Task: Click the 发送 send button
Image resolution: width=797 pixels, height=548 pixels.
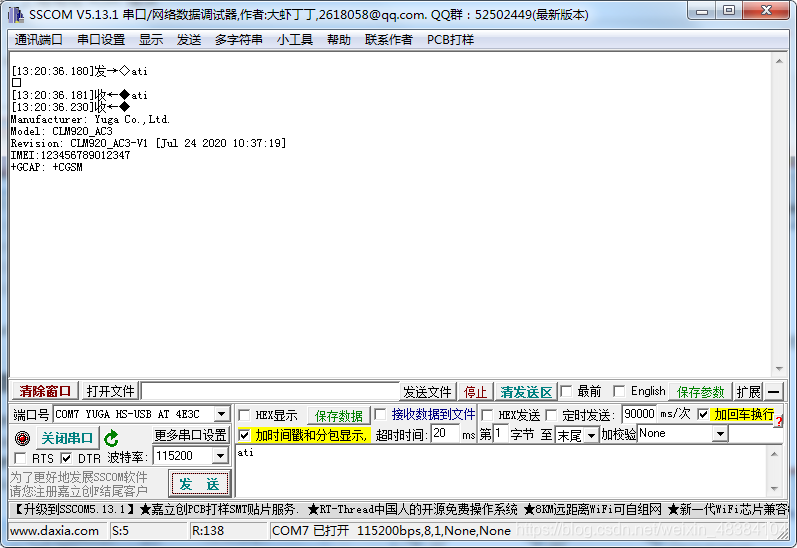Action: click(x=199, y=483)
